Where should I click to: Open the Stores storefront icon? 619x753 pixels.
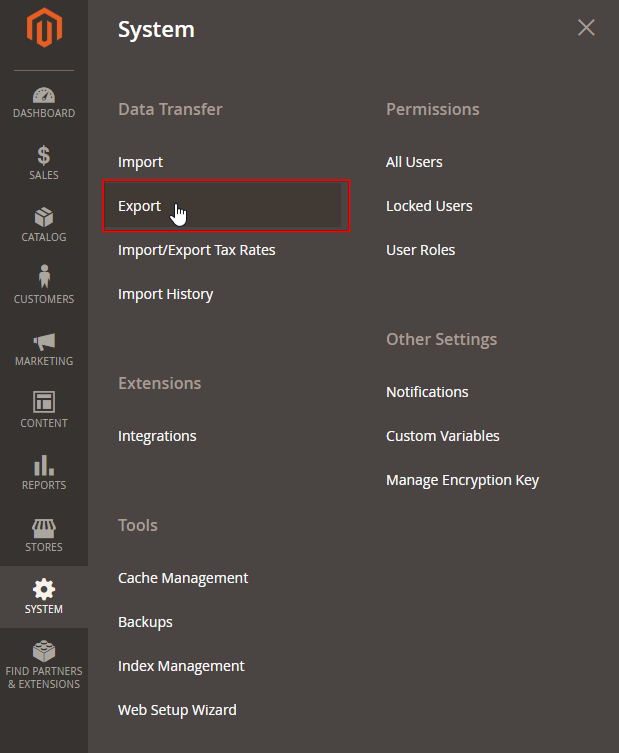click(x=44, y=527)
